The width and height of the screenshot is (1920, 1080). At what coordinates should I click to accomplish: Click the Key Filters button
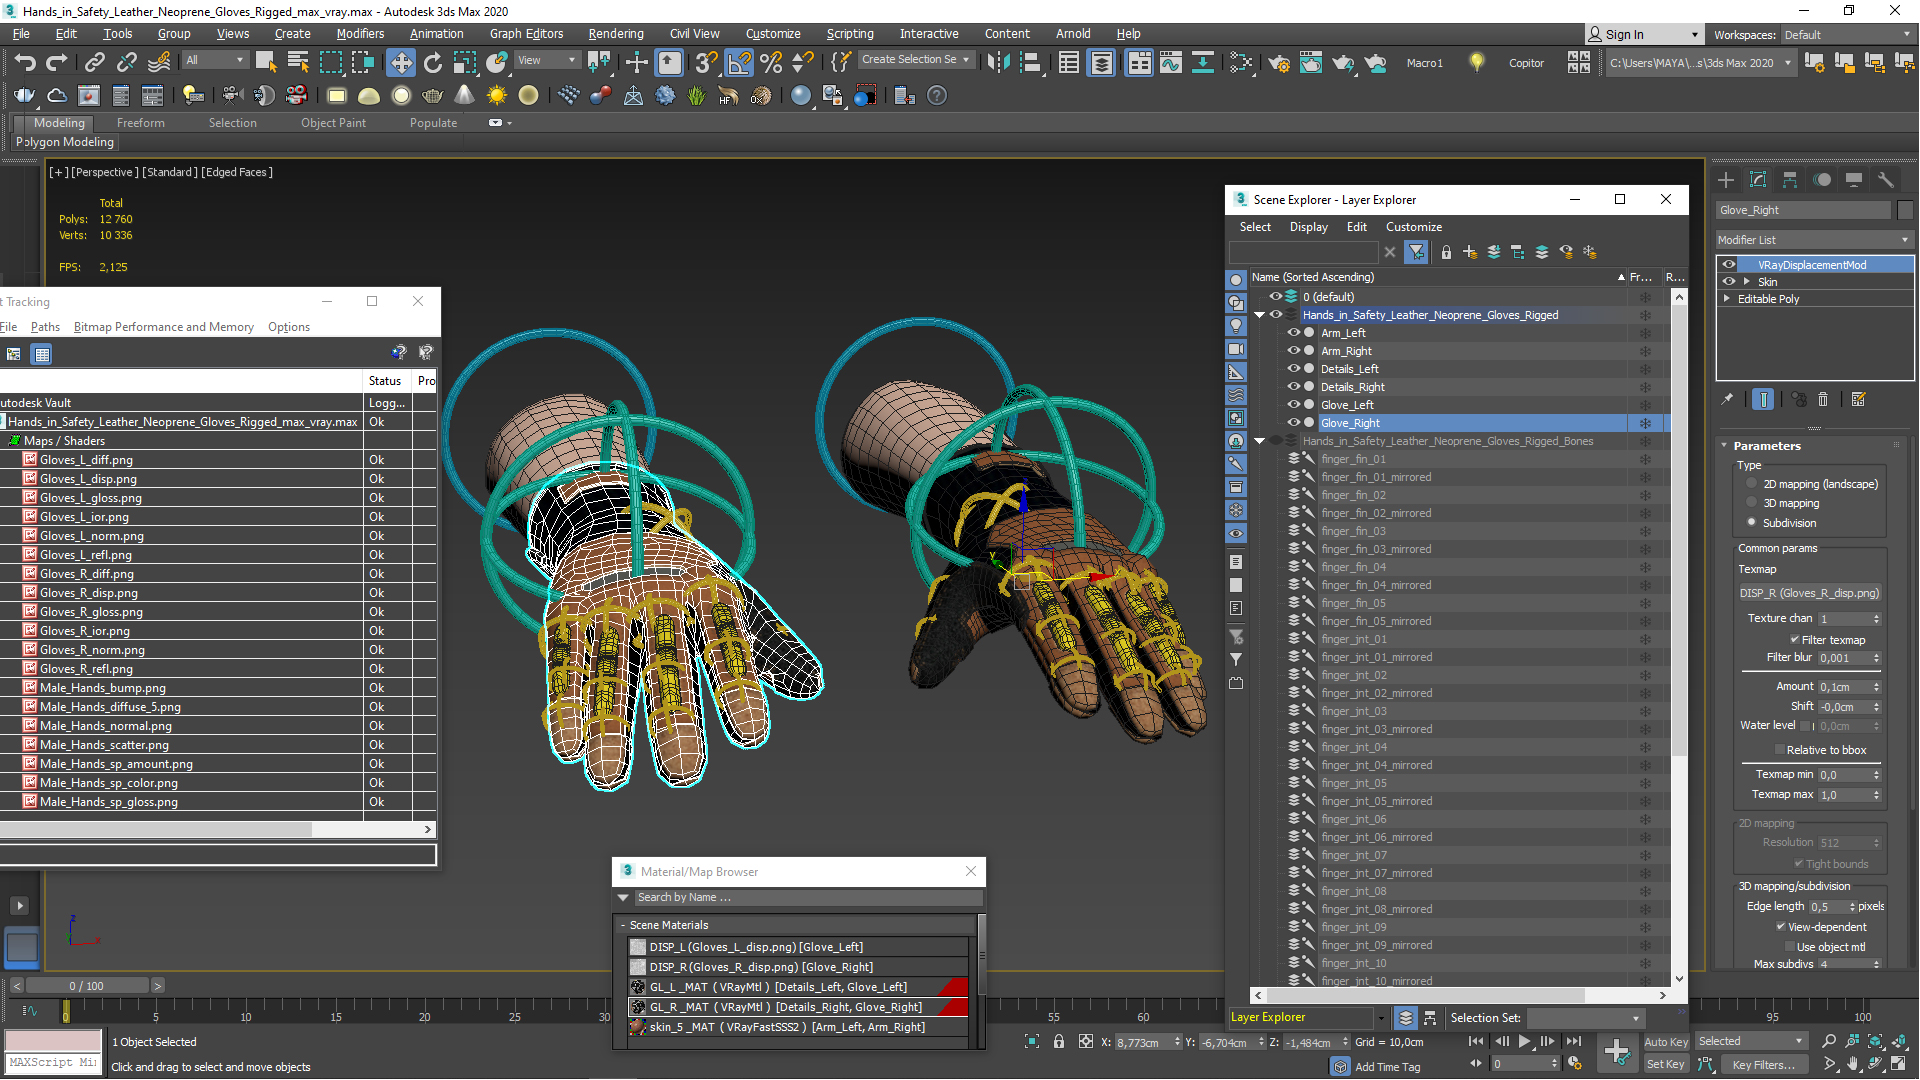(1764, 1065)
